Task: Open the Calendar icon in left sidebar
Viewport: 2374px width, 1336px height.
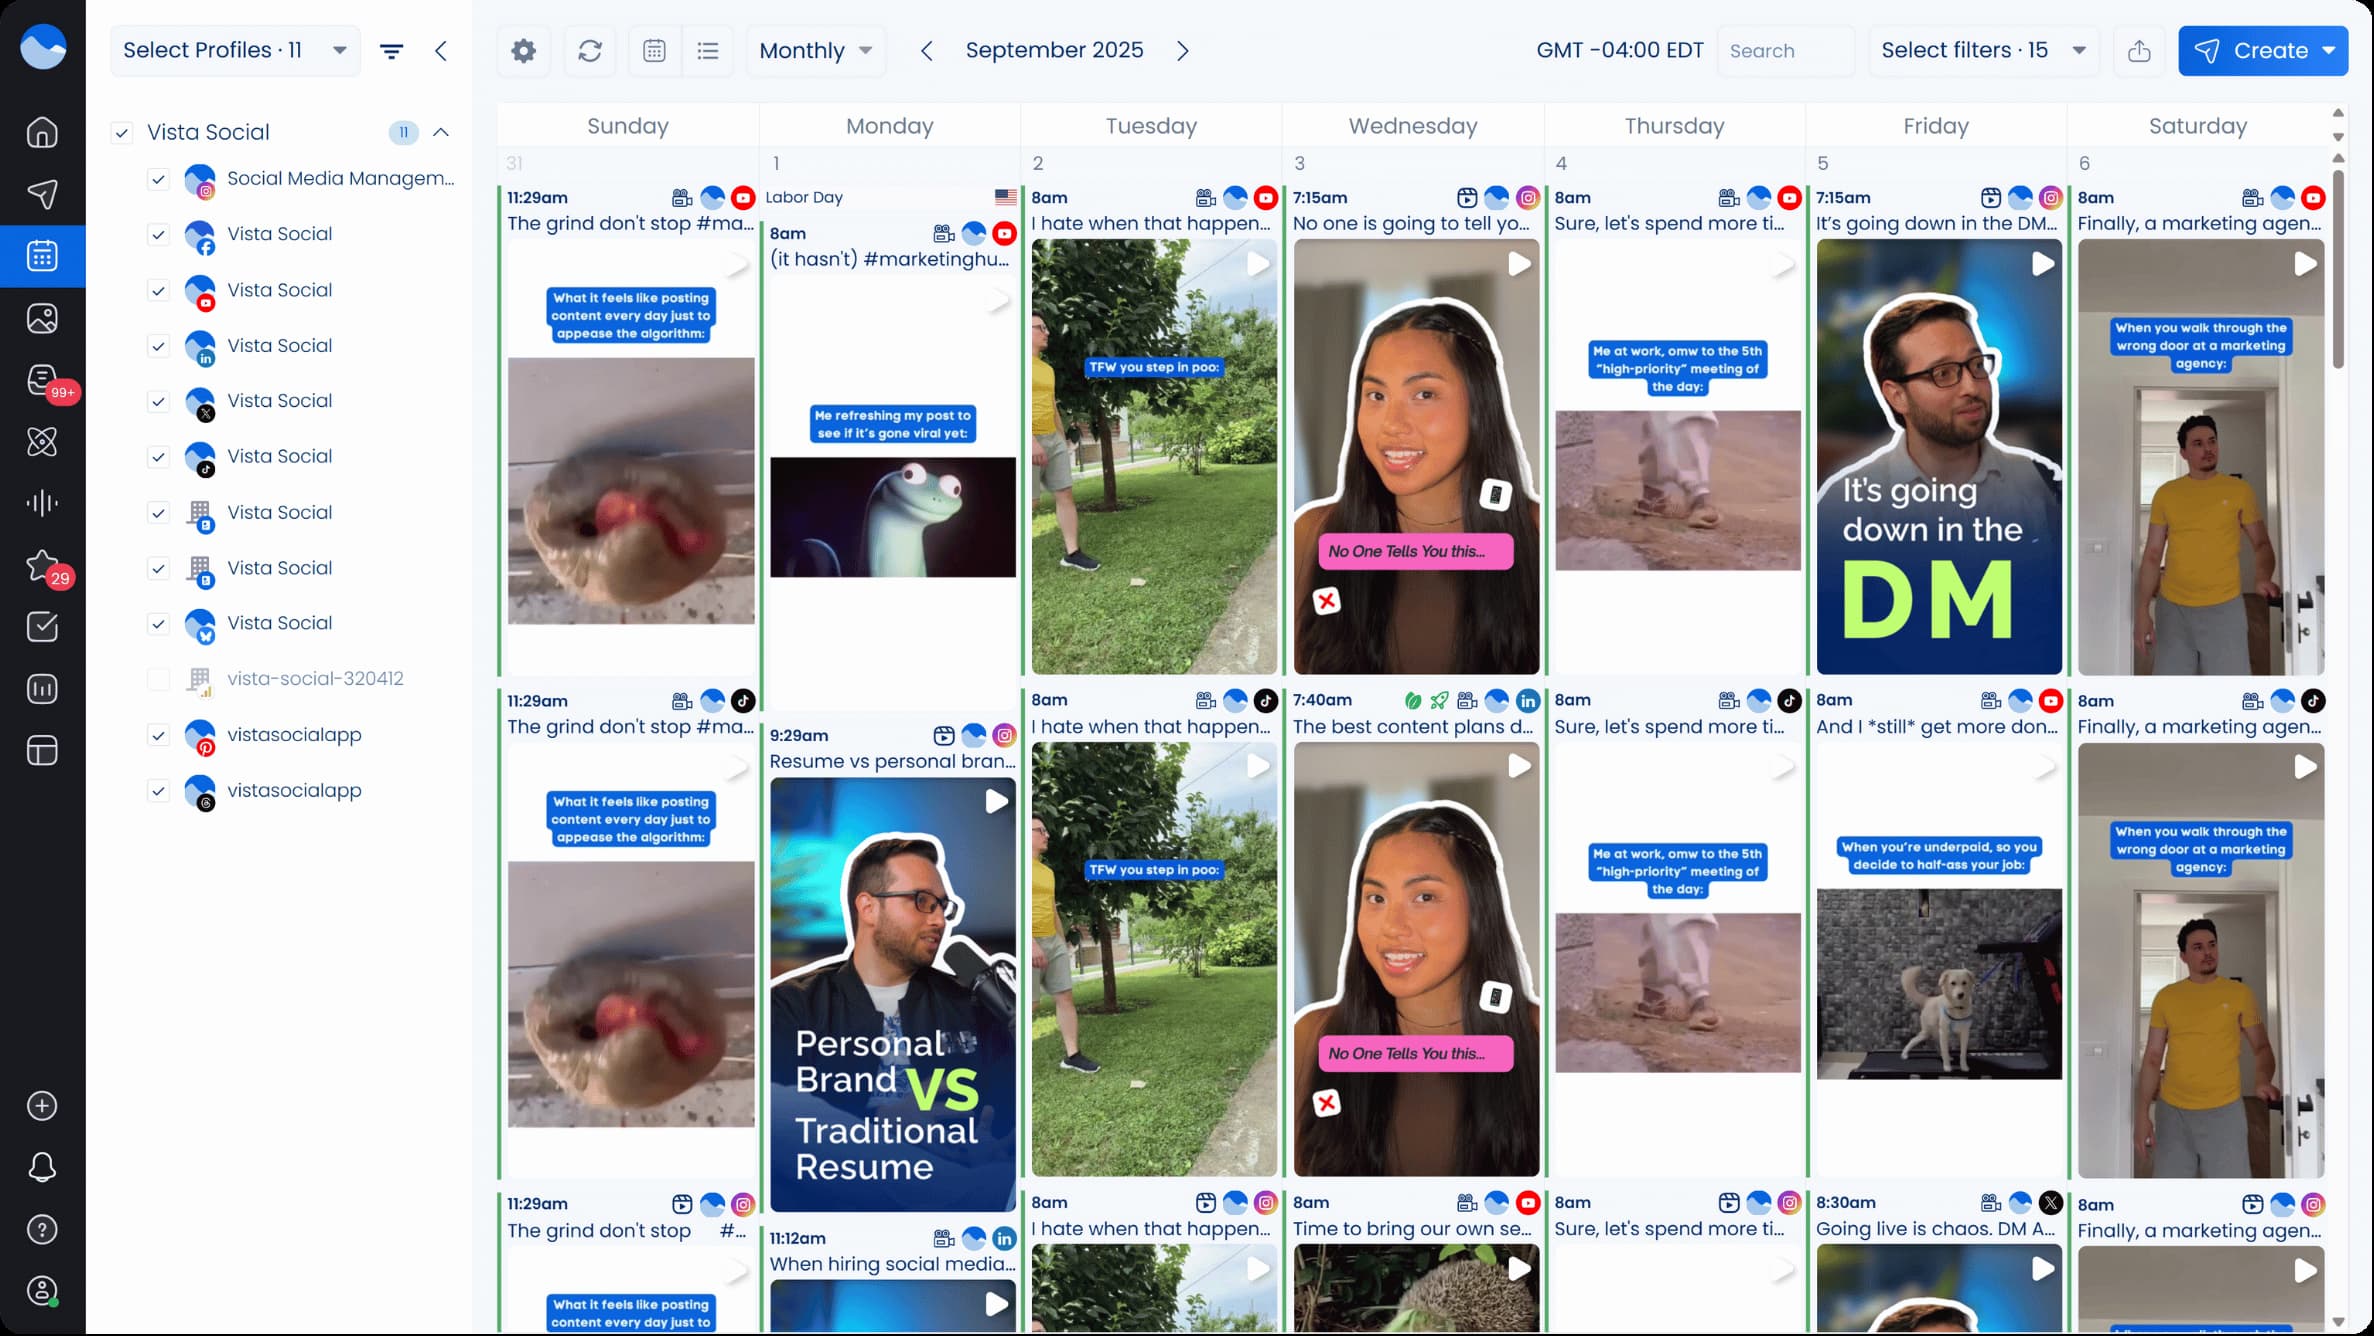Action: 42,256
